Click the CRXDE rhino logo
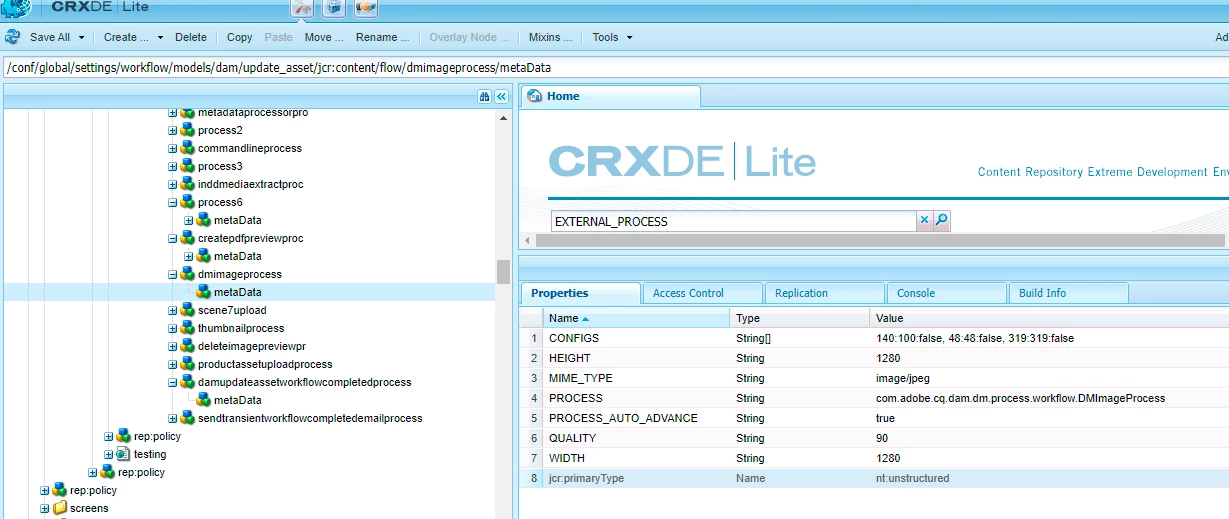 [17, 8]
